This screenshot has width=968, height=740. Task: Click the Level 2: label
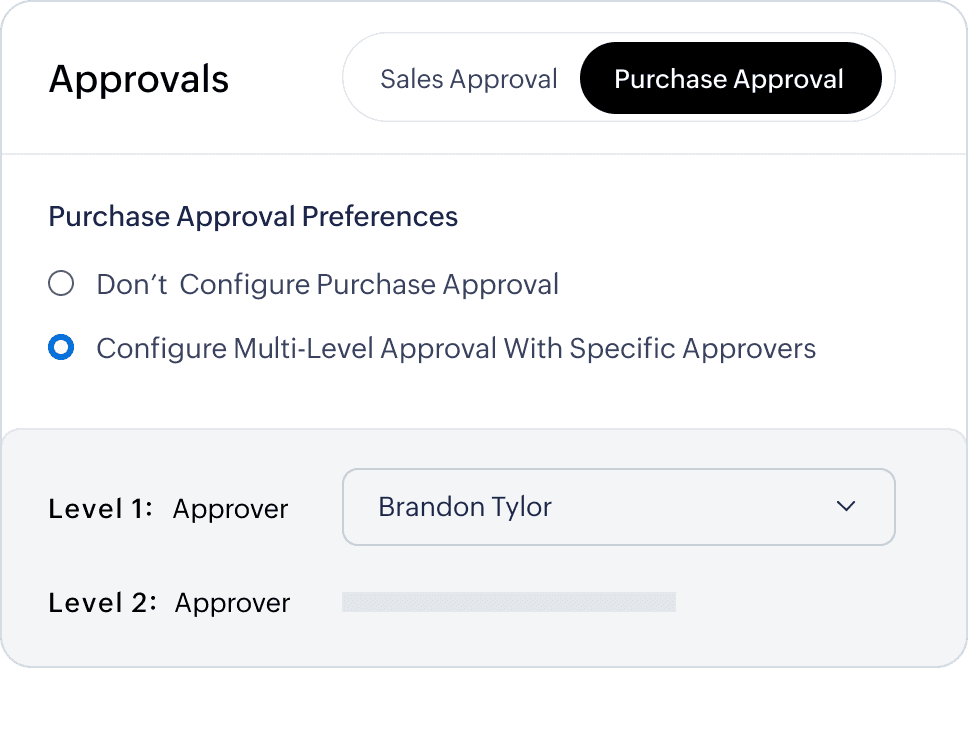point(102,603)
